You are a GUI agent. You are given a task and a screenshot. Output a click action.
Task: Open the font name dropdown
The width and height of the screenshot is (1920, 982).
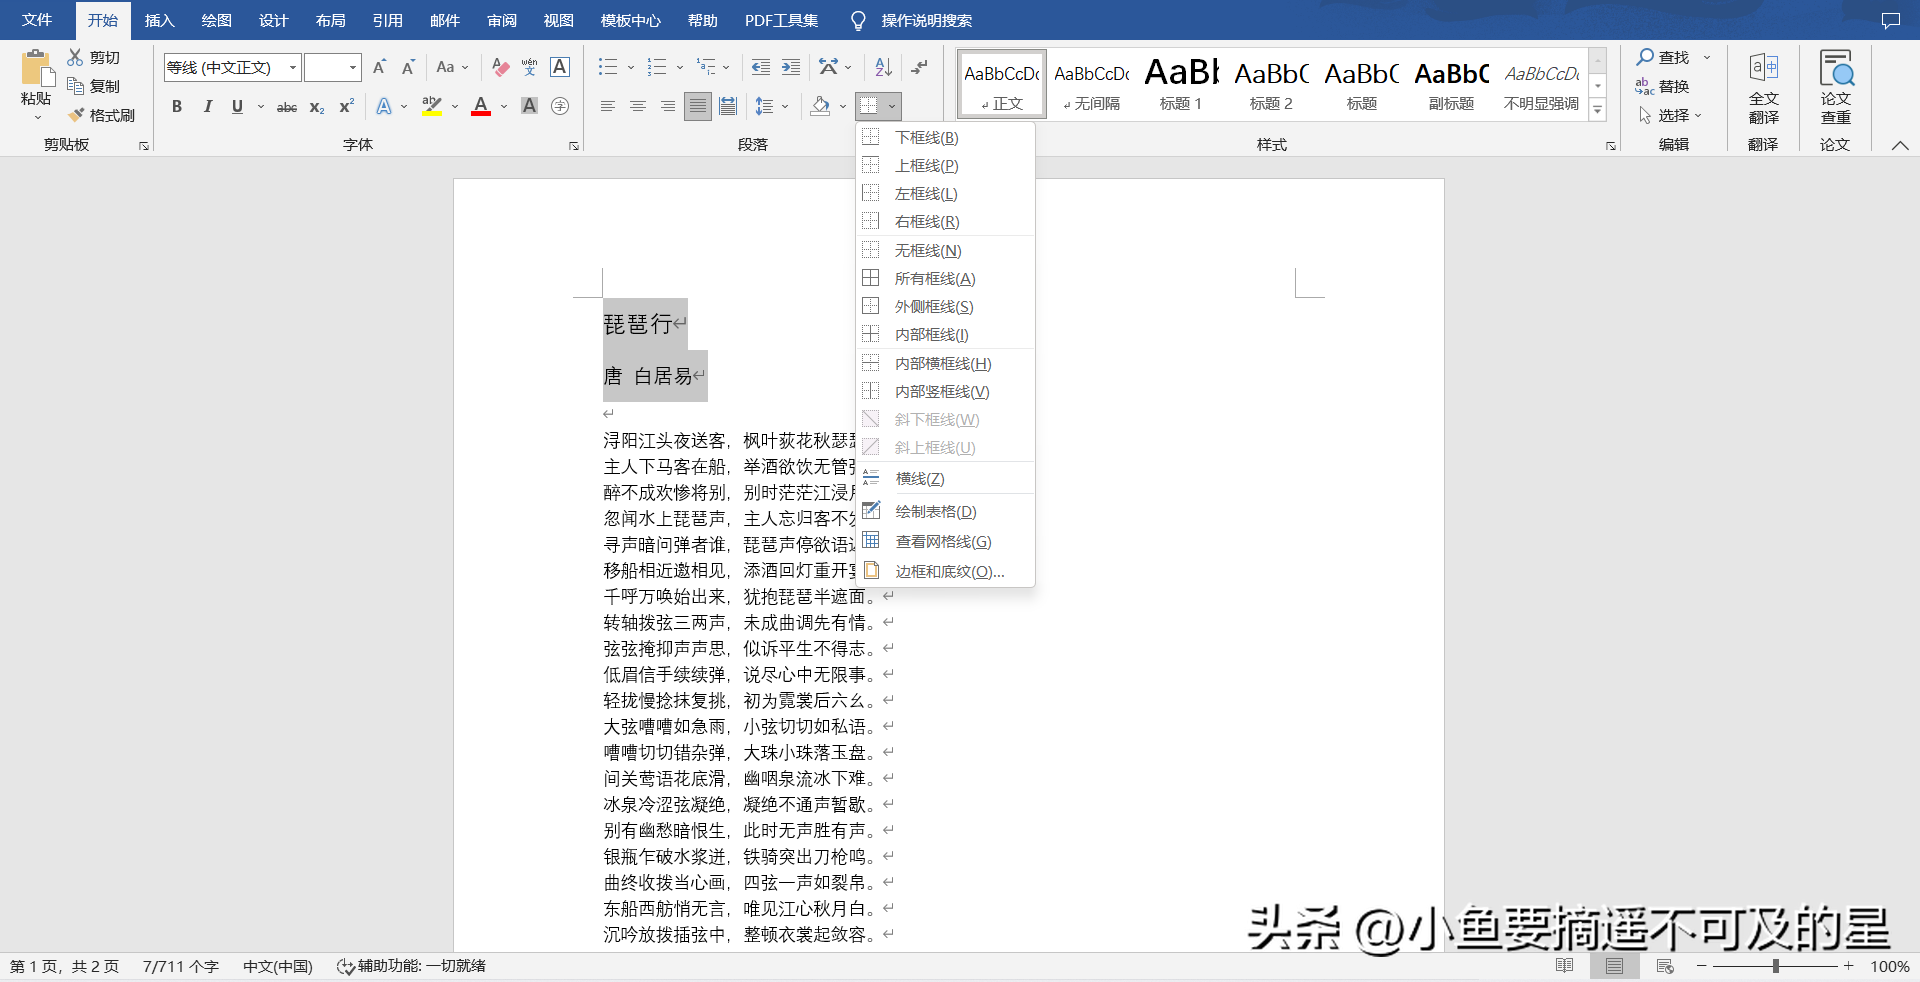(293, 67)
